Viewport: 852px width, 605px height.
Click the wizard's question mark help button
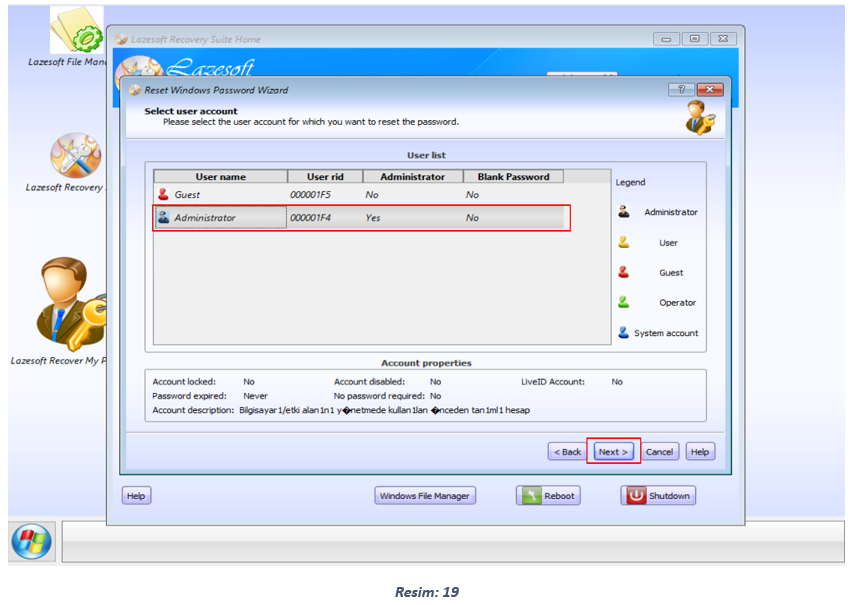pos(683,90)
